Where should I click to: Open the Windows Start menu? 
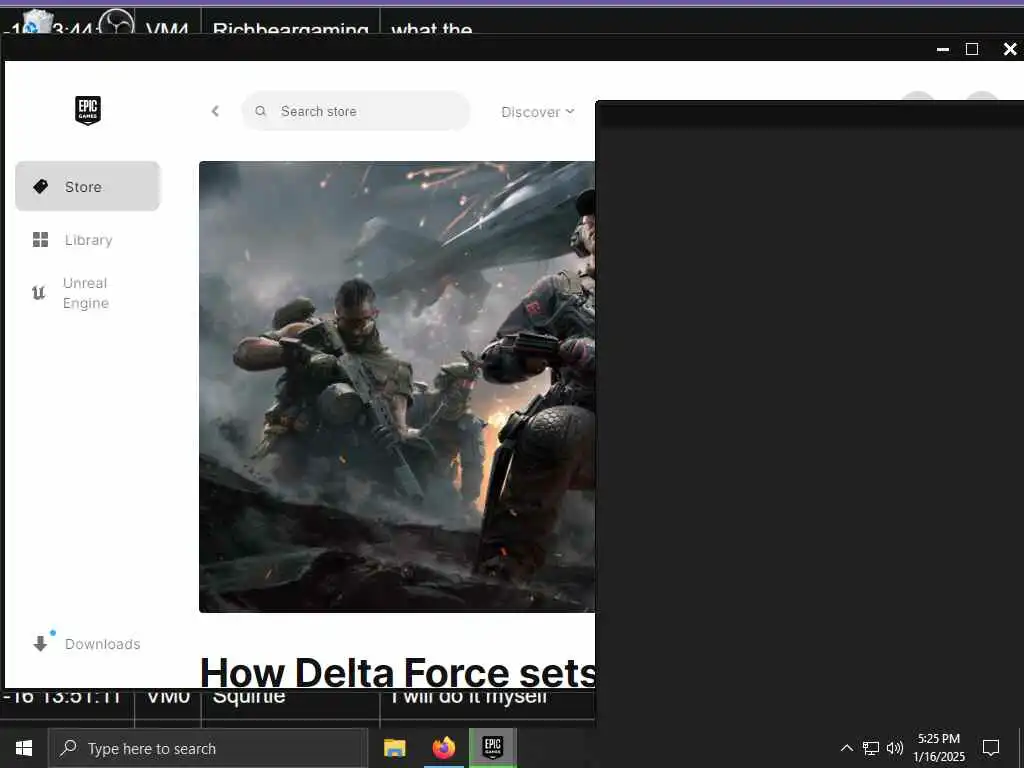(x=24, y=748)
